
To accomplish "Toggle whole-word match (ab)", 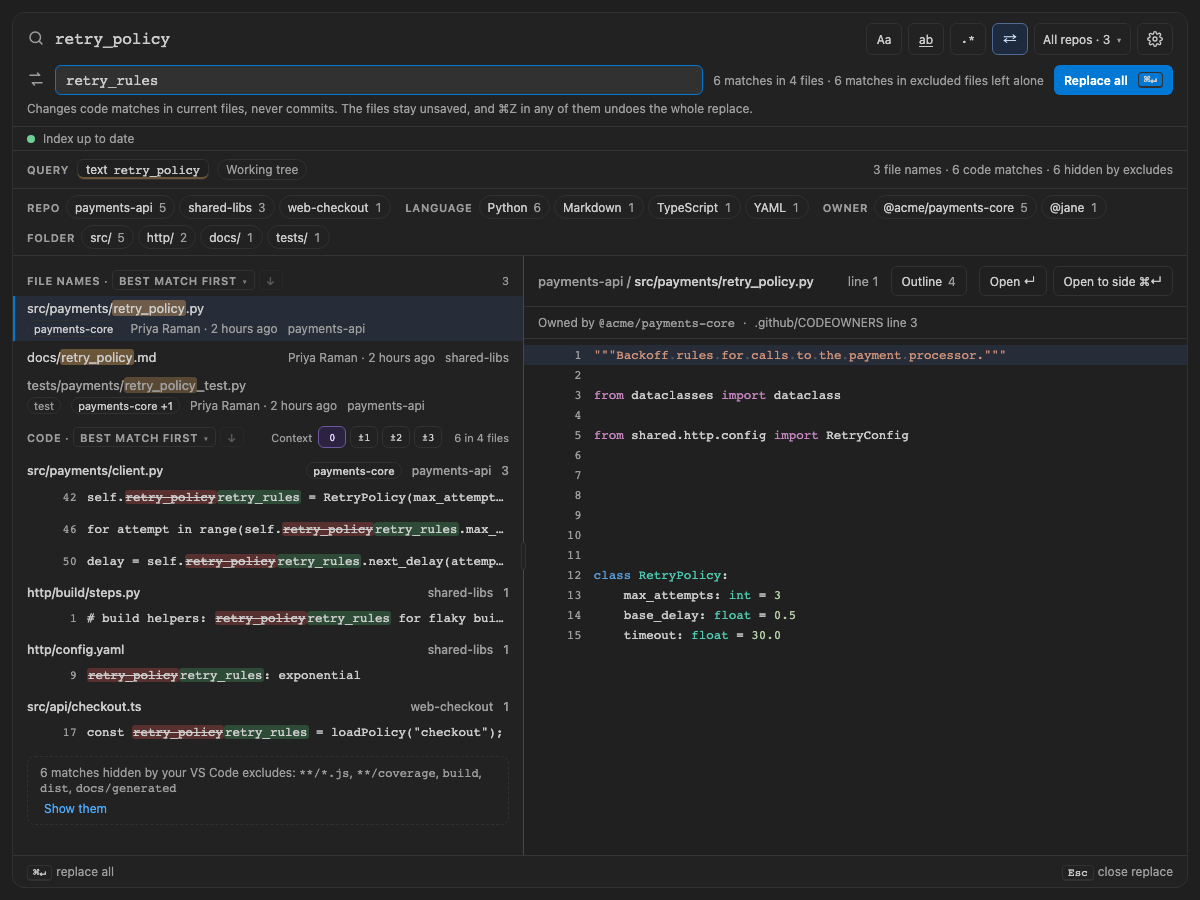I will [926, 39].
